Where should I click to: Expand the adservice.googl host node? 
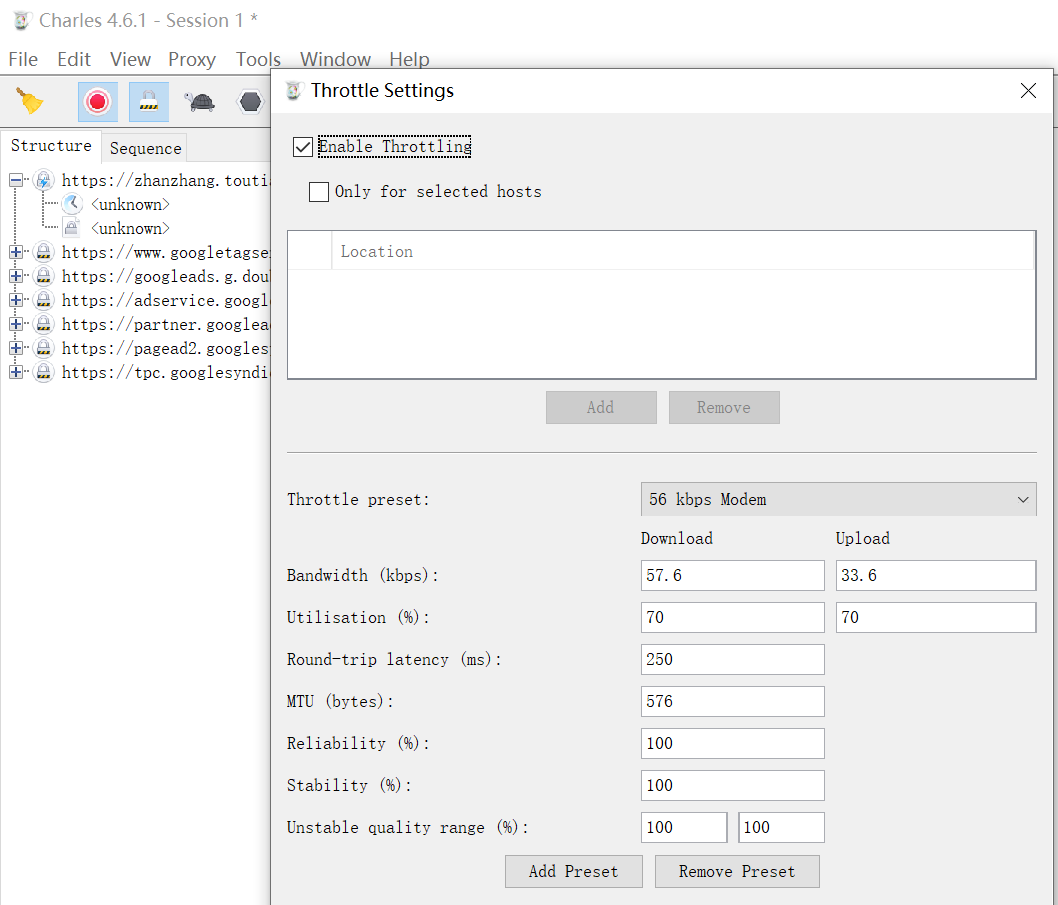pos(16,300)
